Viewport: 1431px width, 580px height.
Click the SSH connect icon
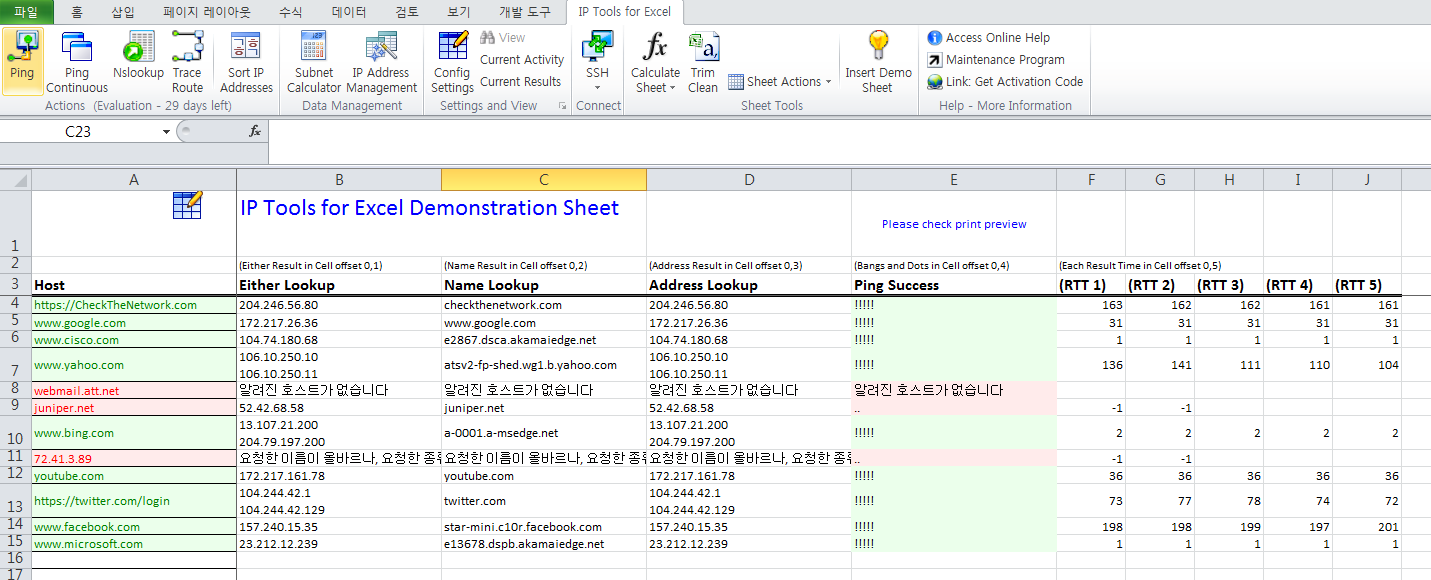597,45
